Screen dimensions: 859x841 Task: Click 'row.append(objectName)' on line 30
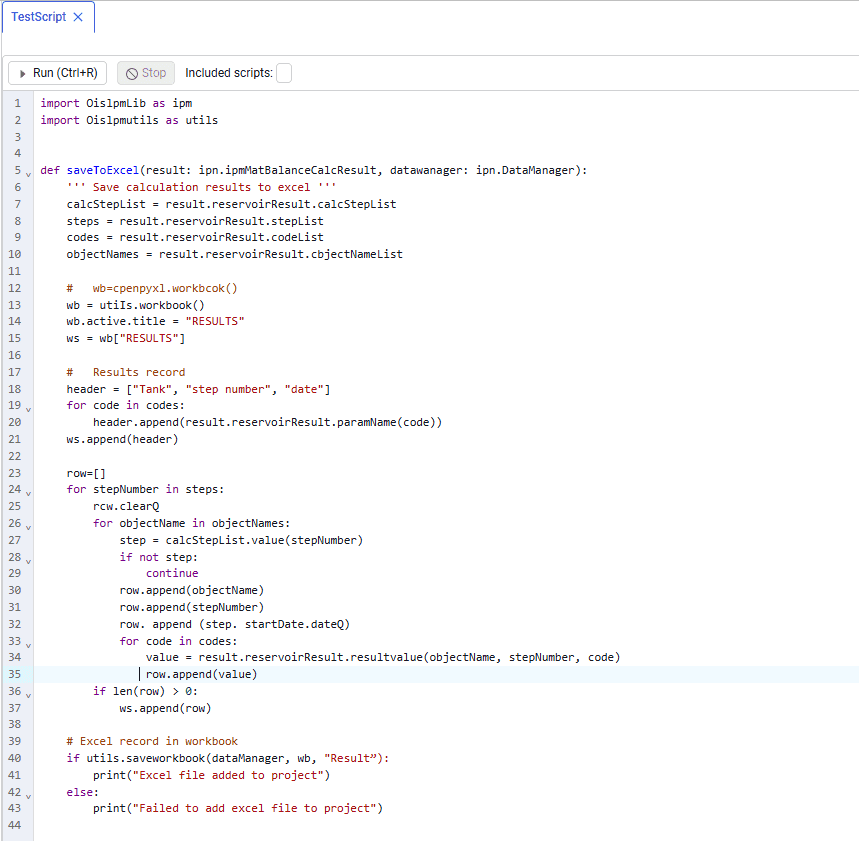pyautogui.click(x=192, y=590)
